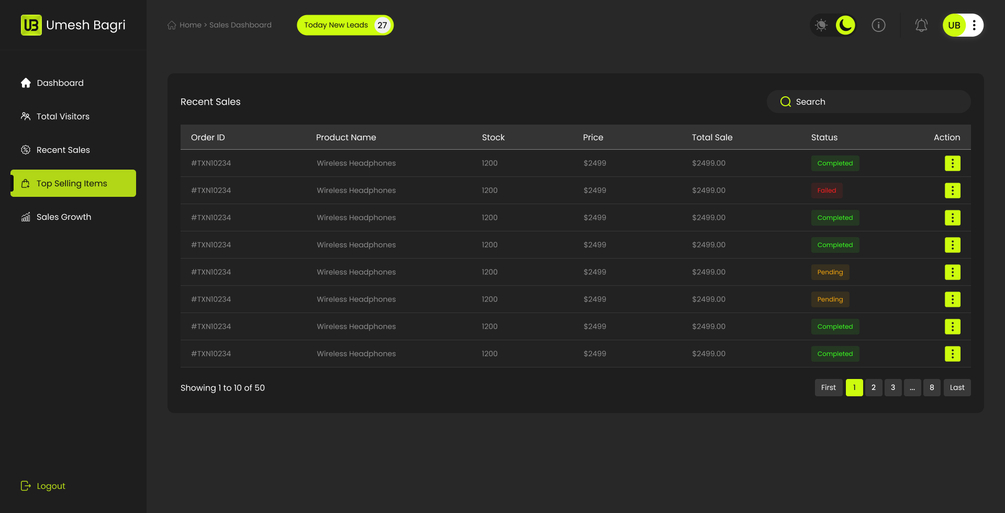Open notifications bell icon
Screen dimensions: 1005x513
point(921,25)
